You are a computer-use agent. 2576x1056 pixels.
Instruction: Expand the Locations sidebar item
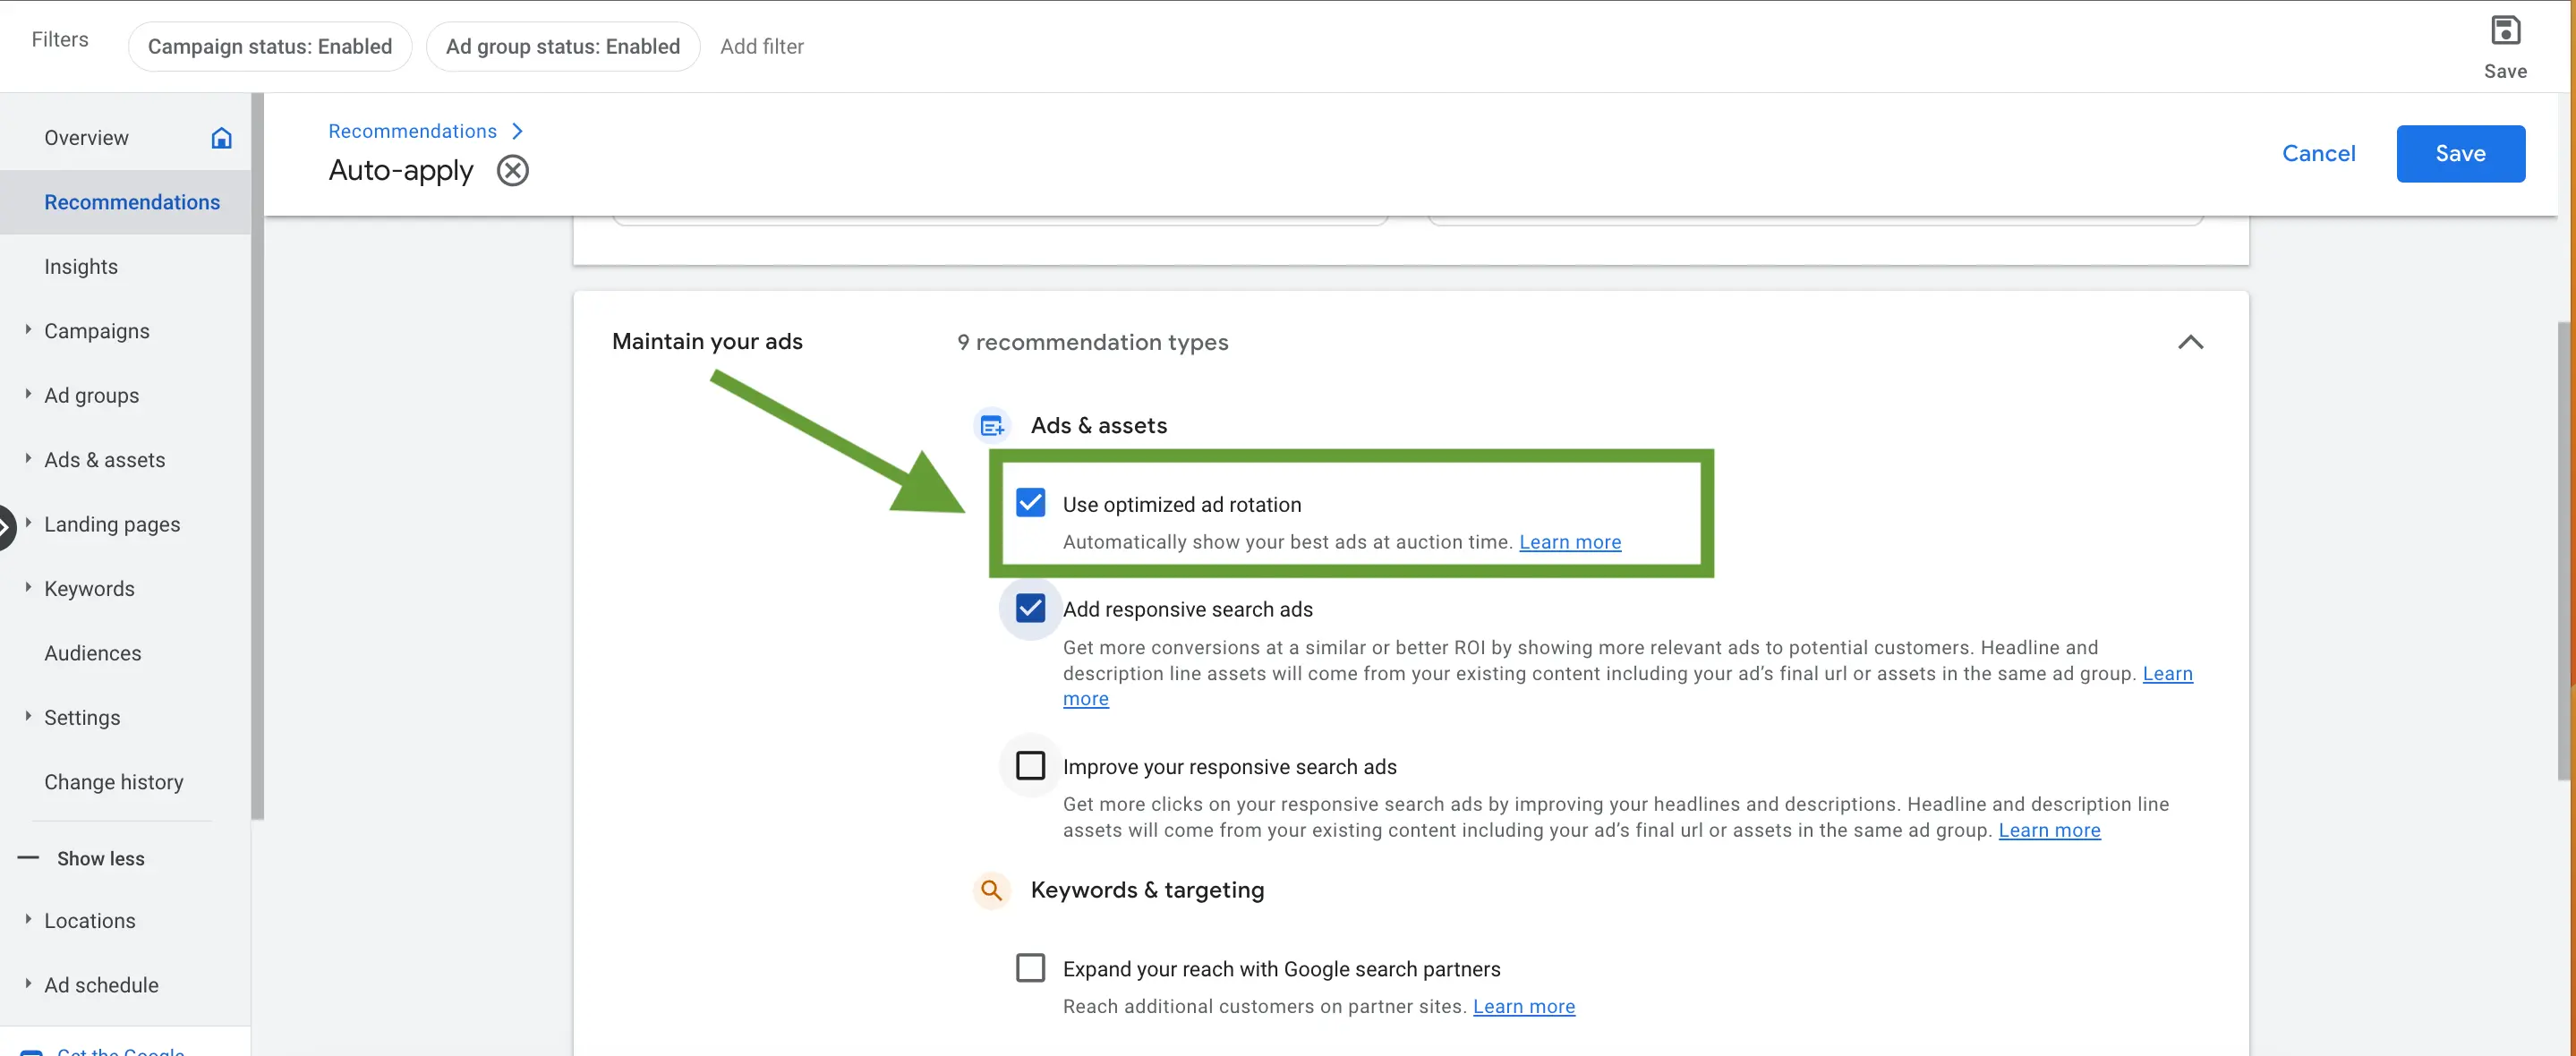[28, 919]
